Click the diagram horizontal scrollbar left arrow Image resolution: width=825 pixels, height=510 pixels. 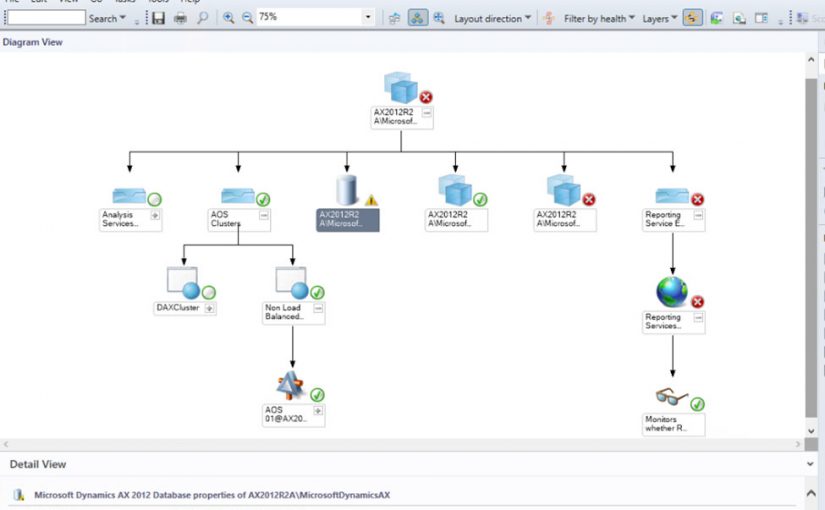[x=6, y=444]
